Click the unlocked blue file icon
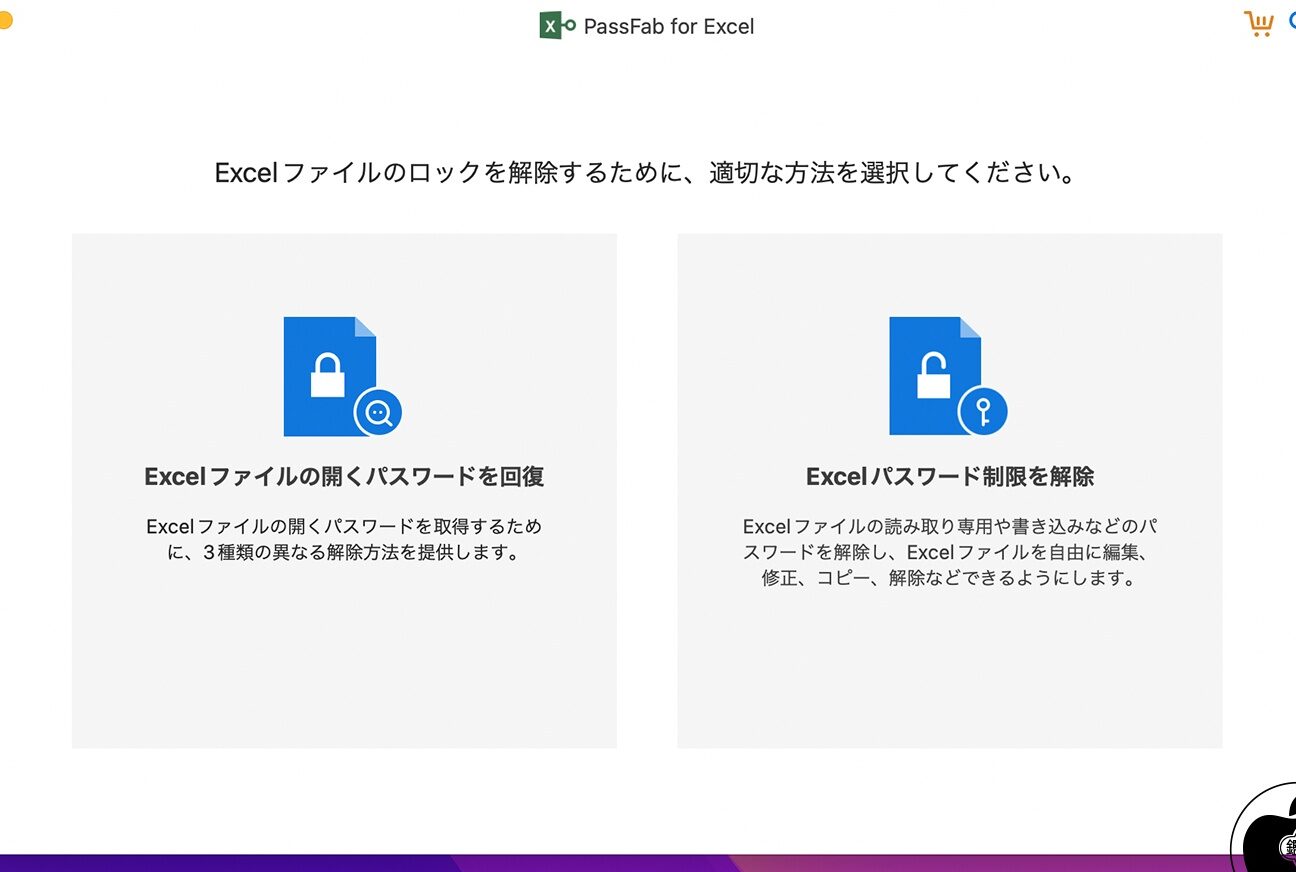Image resolution: width=1296 pixels, height=872 pixels. (935, 375)
